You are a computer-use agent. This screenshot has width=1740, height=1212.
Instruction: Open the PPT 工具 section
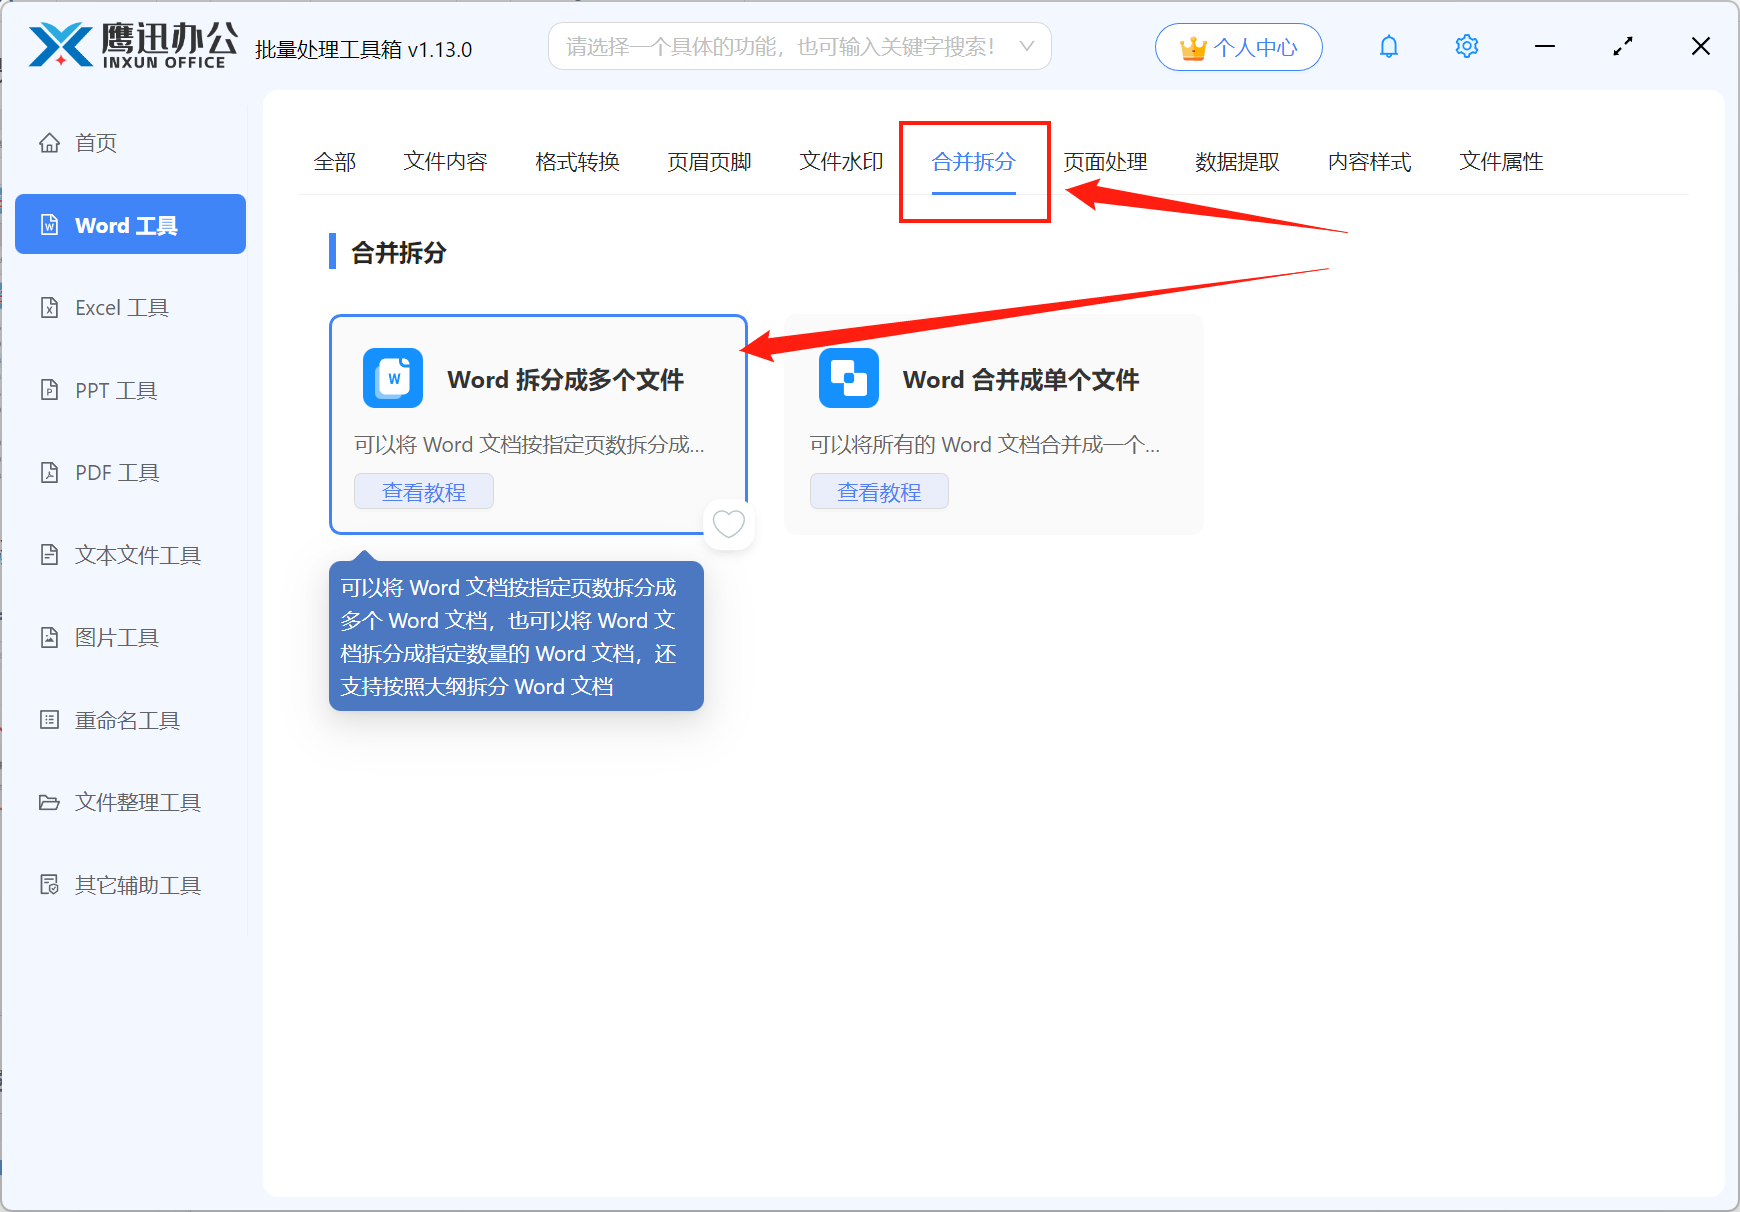114,390
